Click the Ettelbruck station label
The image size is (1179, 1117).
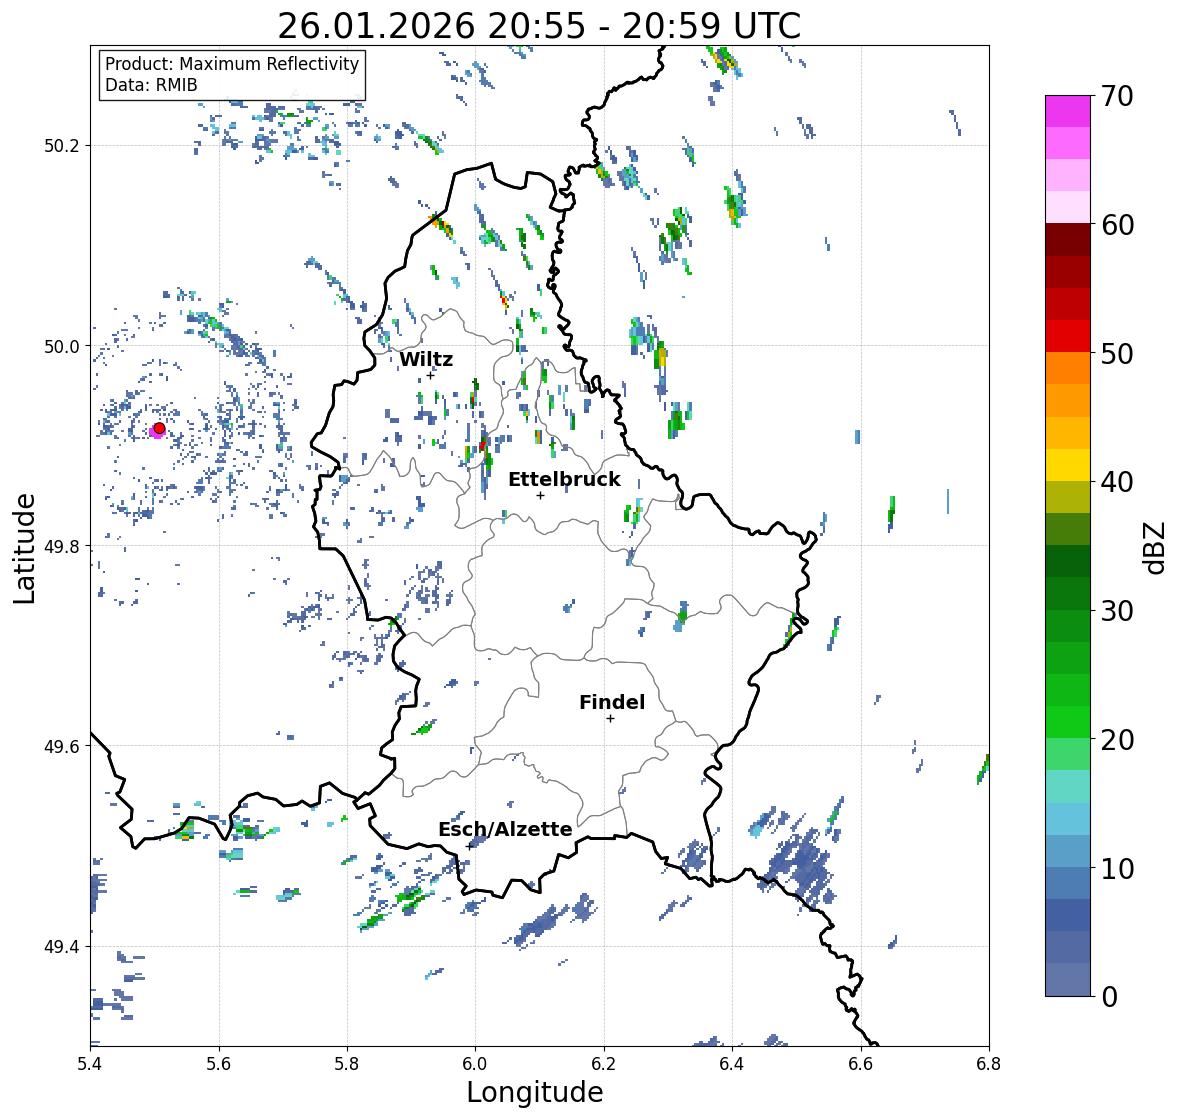[564, 479]
